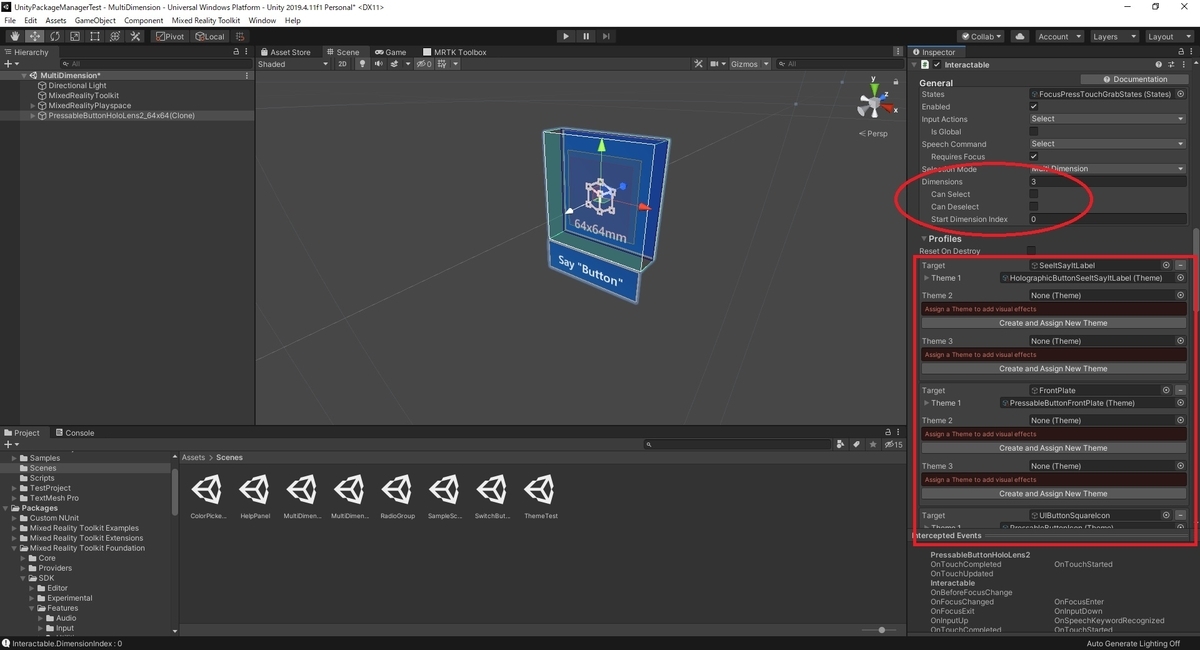1200x650 pixels.
Task: Select the Hand tool in the toolbar
Action: pyautogui.click(x=14, y=36)
